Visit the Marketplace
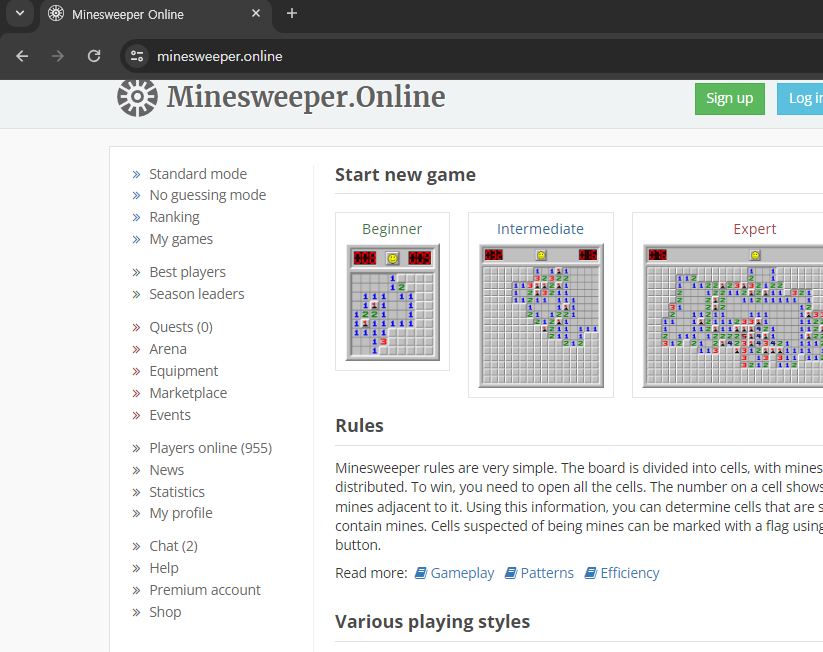823x652 pixels. click(x=188, y=393)
